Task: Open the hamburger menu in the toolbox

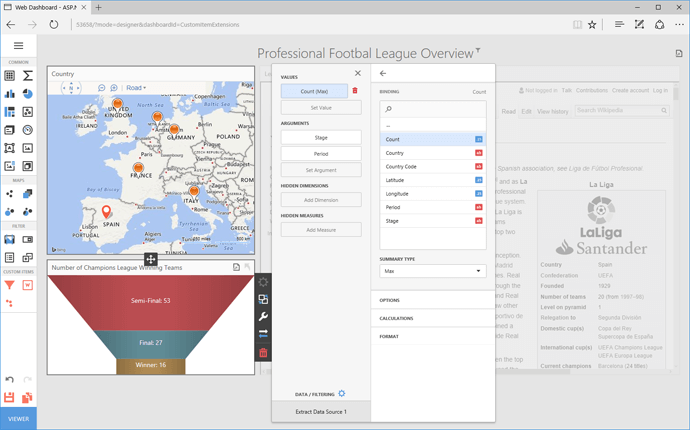Action: [x=18, y=46]
